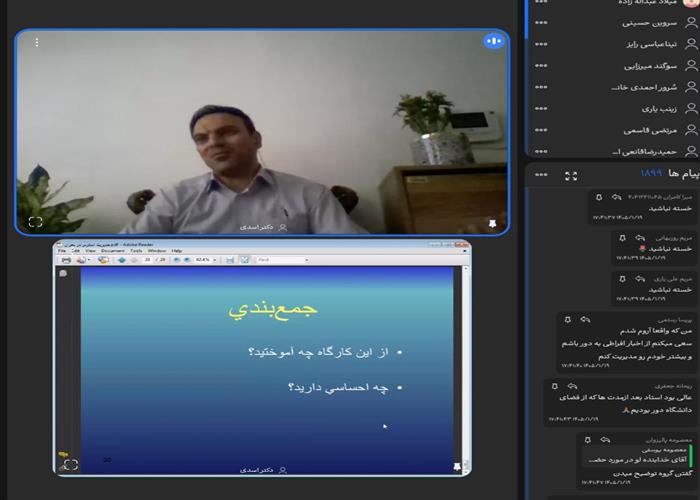700x500 pixels.
Task: Expand the messages panel to fullscreen
Action: coord(571,176)
